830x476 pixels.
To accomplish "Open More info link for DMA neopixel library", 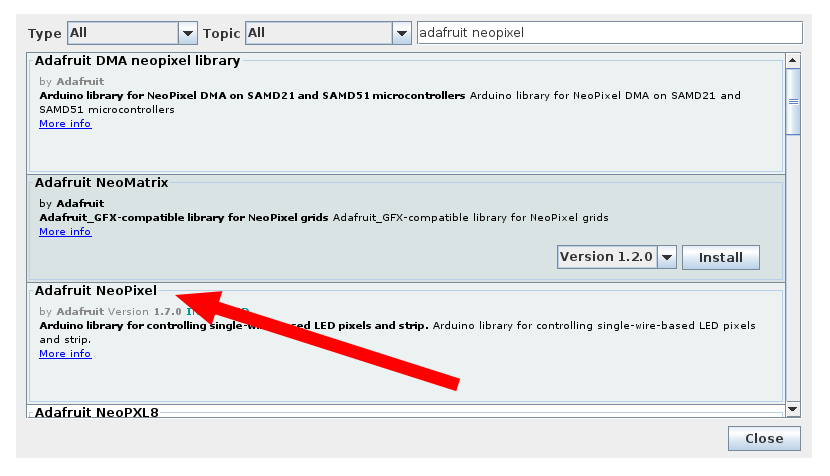I will pyautogui.click(x=65, y=123).
